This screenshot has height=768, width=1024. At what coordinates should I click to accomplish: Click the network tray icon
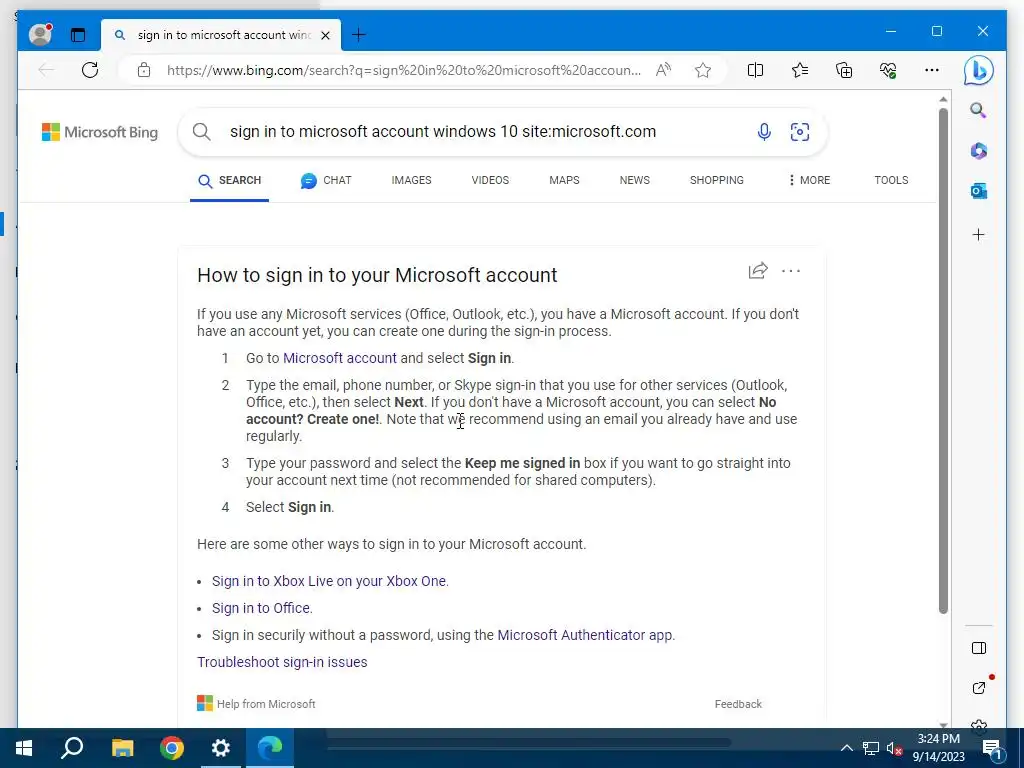[871, 748]
